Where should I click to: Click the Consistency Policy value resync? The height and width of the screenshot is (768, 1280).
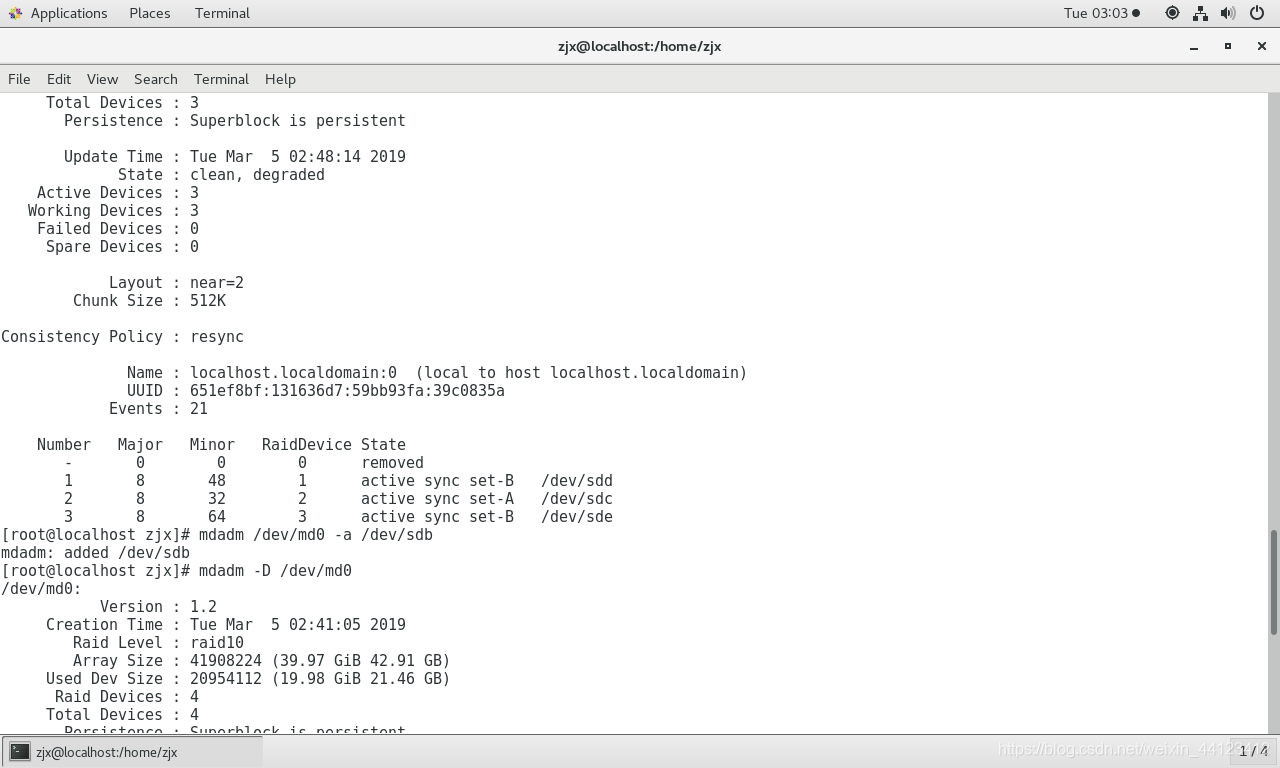217,337
